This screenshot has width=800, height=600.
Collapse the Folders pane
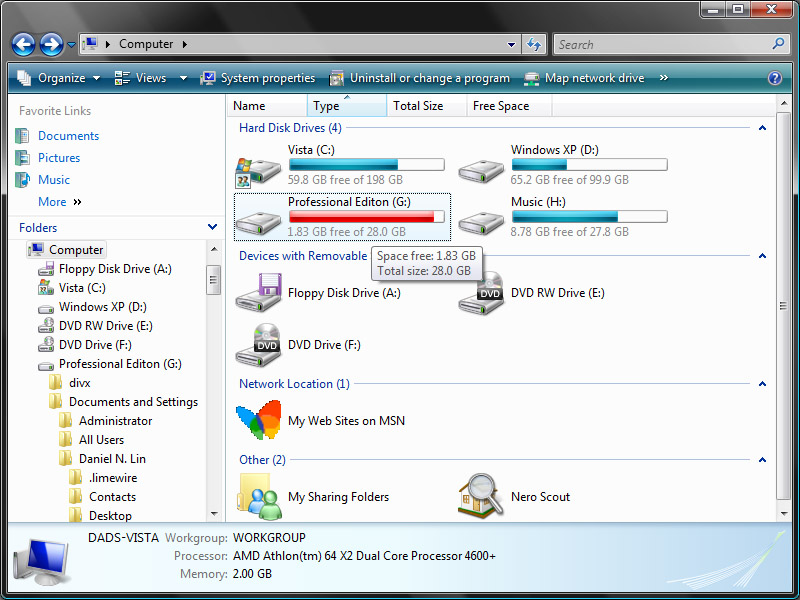coord(213,227)
